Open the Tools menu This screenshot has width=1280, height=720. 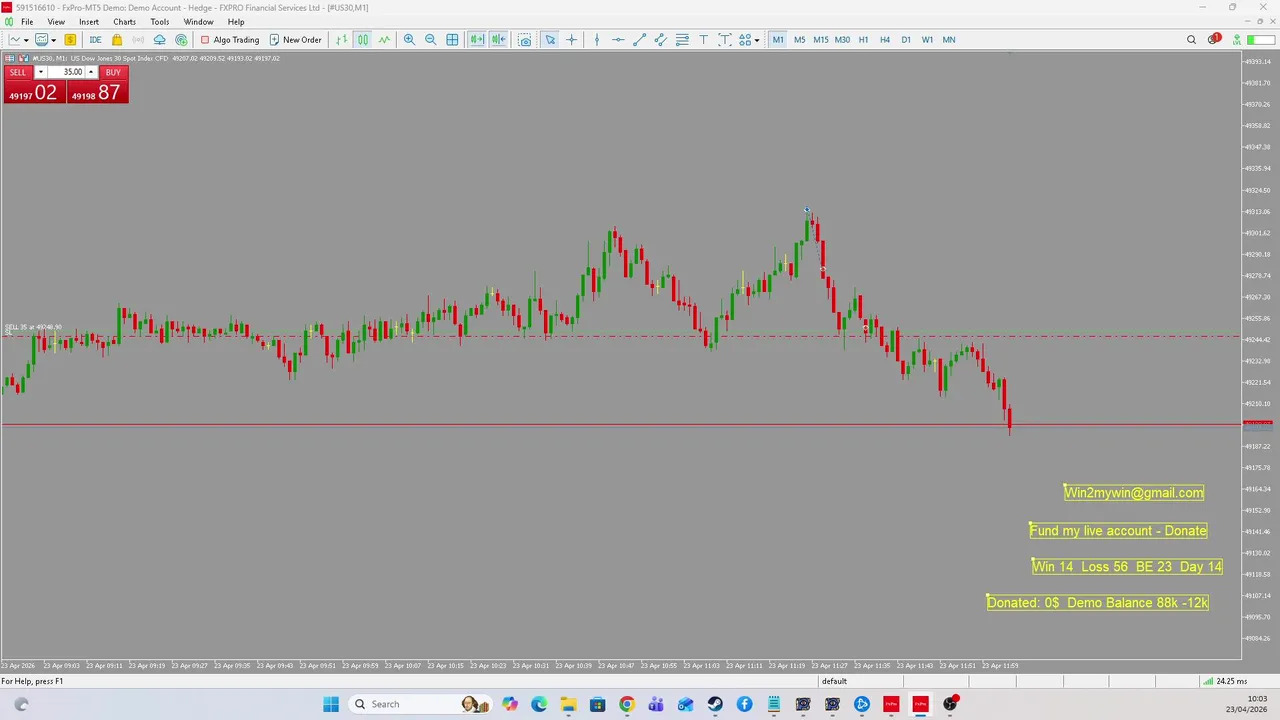click(x=160, y=22)
